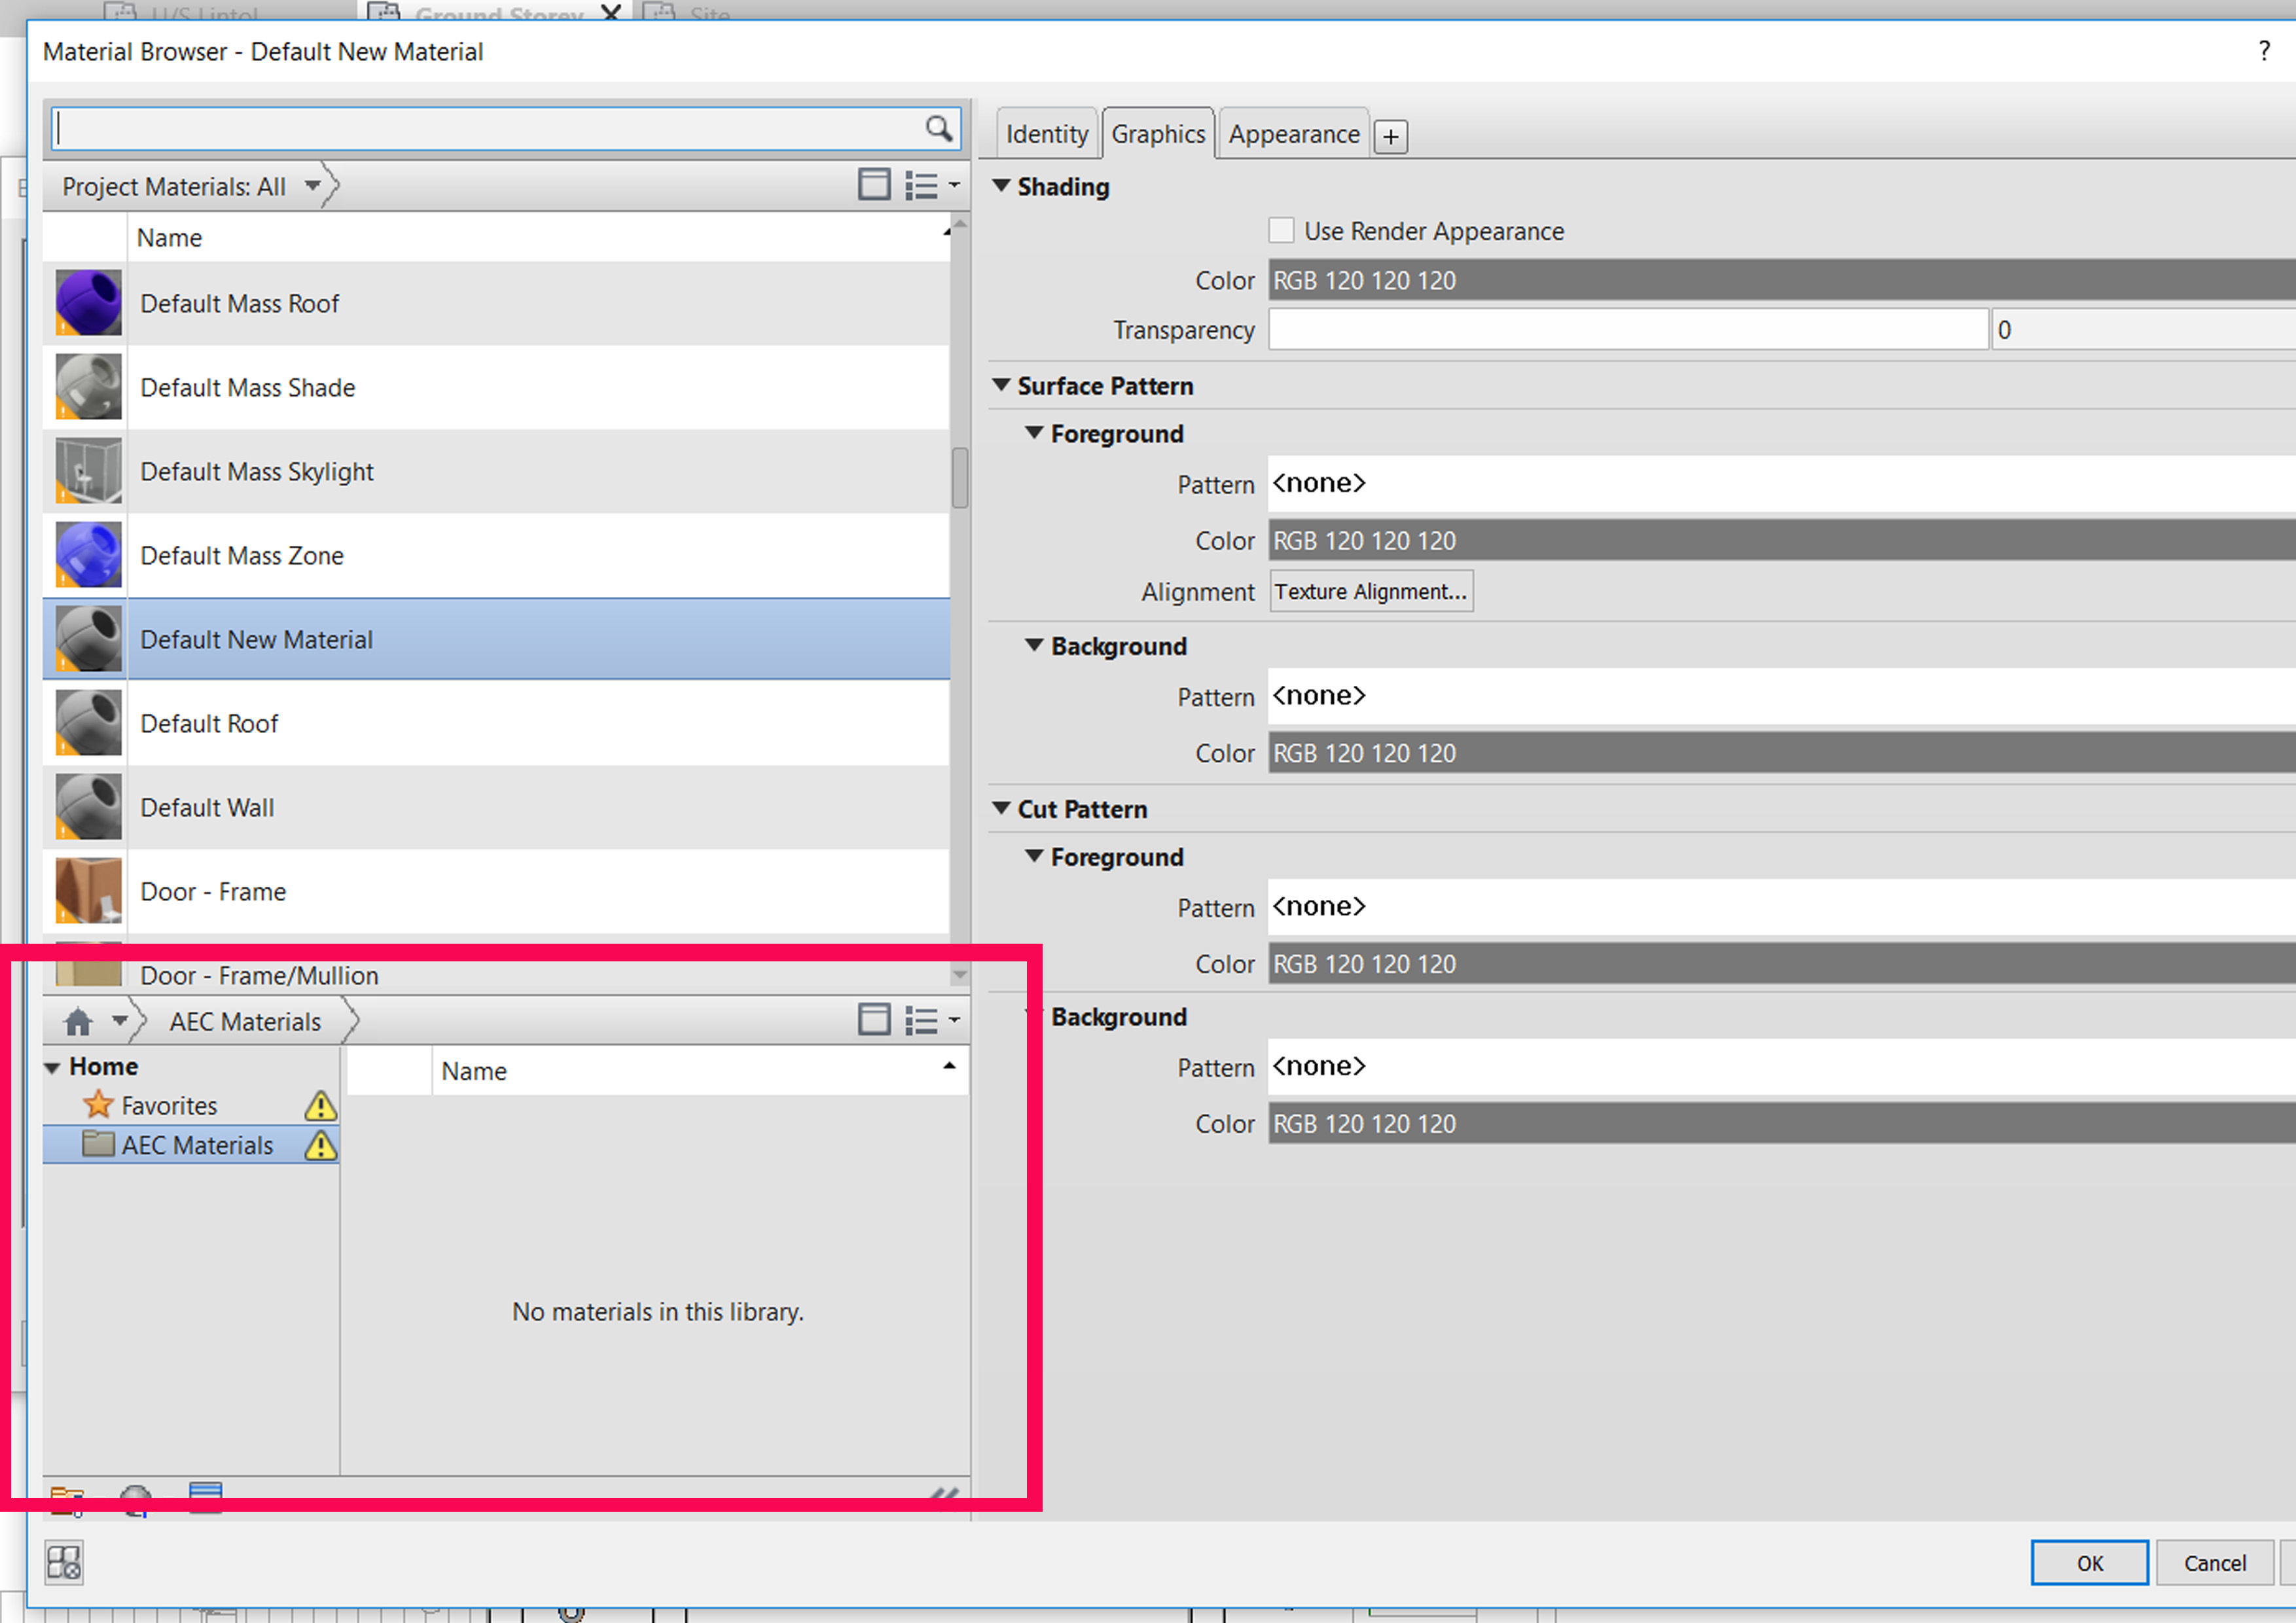This screenshot has width=2296, height=1623.
Task: Switch to the Appearance tab
Action: click(x=1294, y=134)
